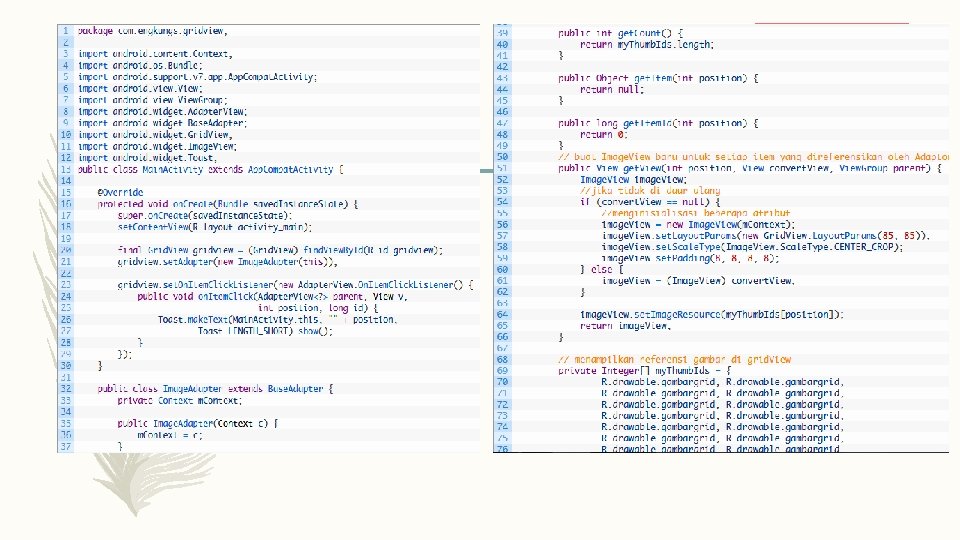Click the Toast.LENGTH_SHORT).show() line

pyautogui.click(x=265, y=331)
